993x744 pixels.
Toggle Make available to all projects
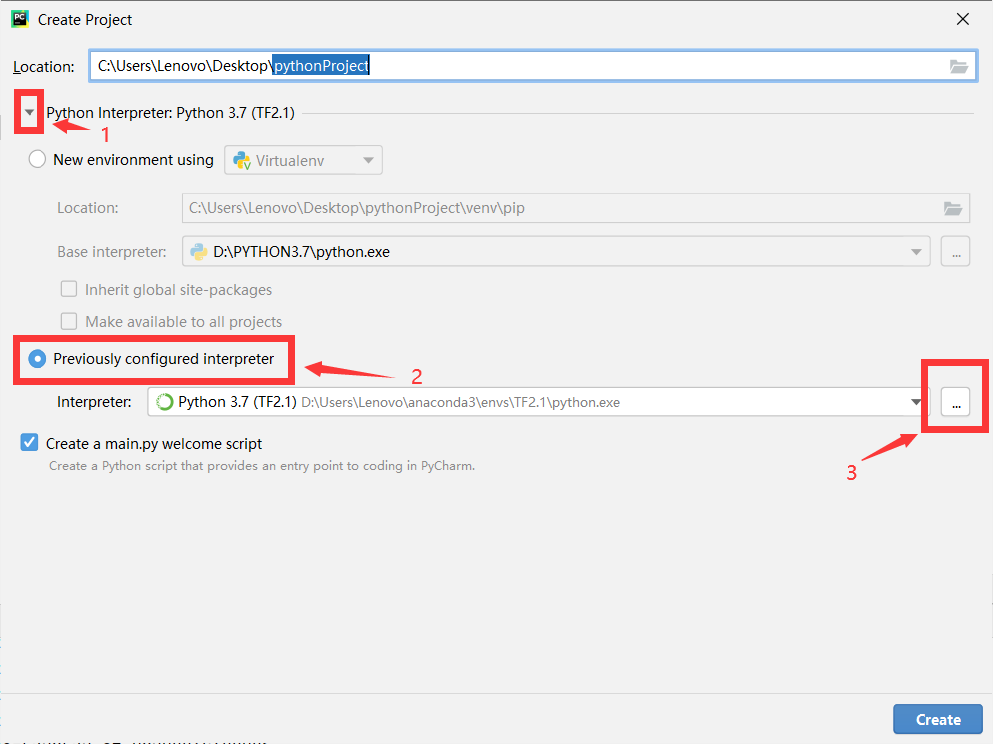(69, 321)
